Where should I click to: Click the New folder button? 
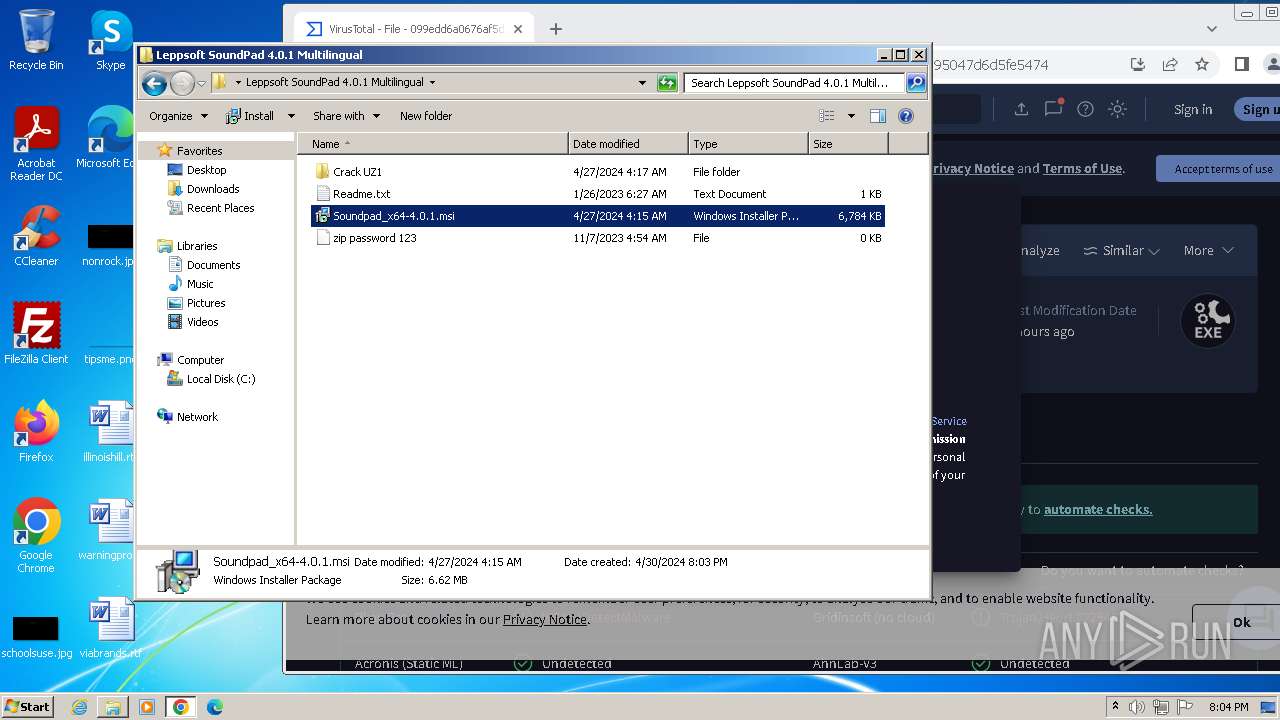pos(426,116)
